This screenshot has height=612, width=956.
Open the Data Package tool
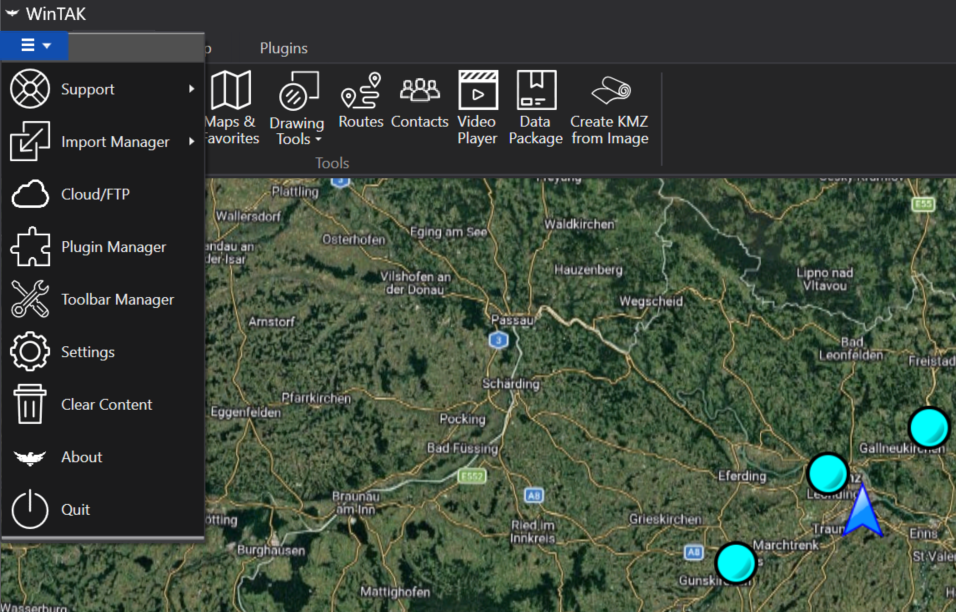(x=535, y=107)
